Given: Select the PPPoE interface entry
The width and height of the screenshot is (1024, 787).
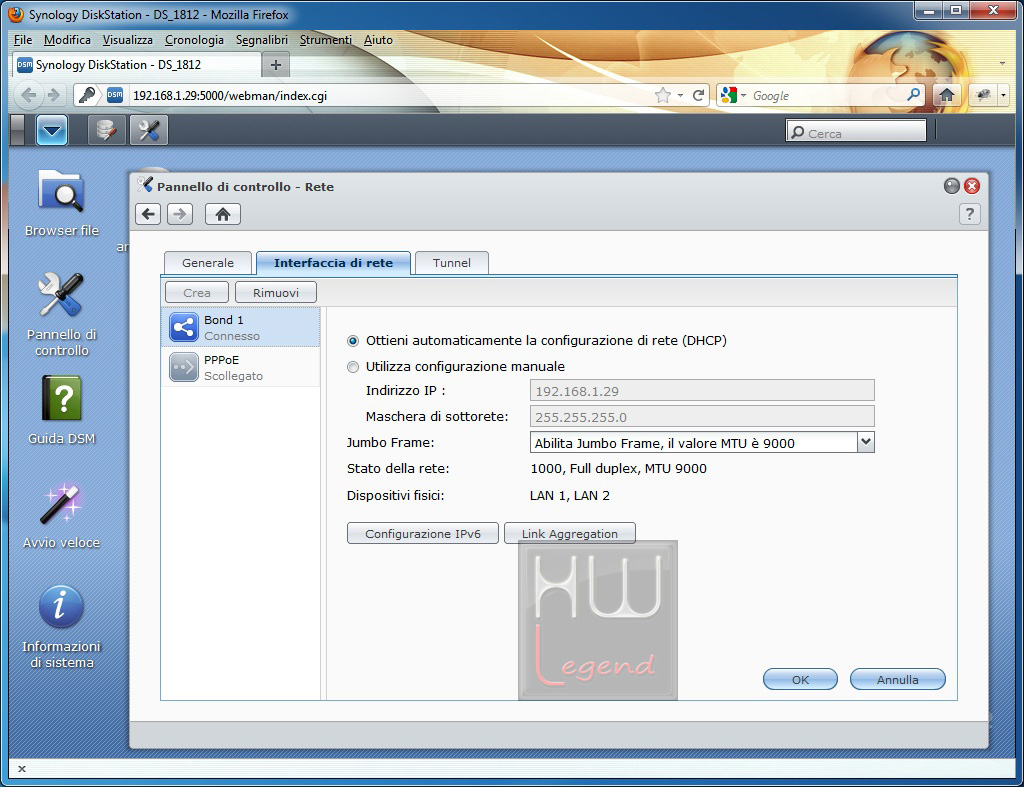Looking at the screenshot, I should pyautogui.click(x=240, y=367).
